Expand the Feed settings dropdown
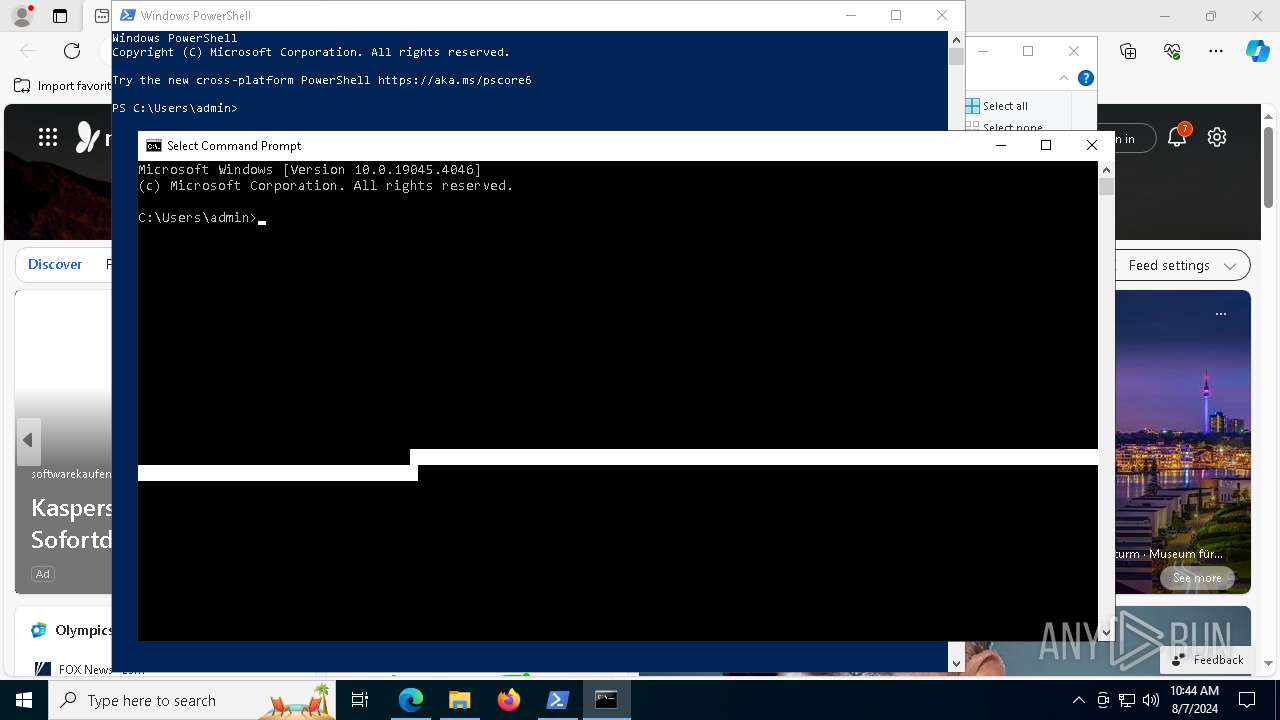This screenshot has height=720, width=1280. coord(1182,265)
